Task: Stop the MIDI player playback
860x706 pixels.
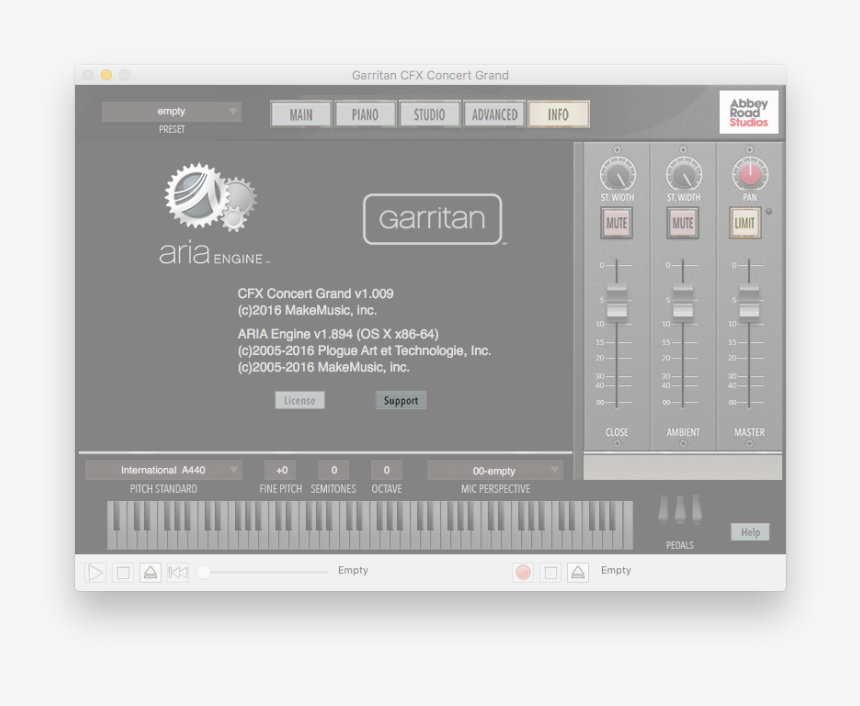Action: [123, 573]
